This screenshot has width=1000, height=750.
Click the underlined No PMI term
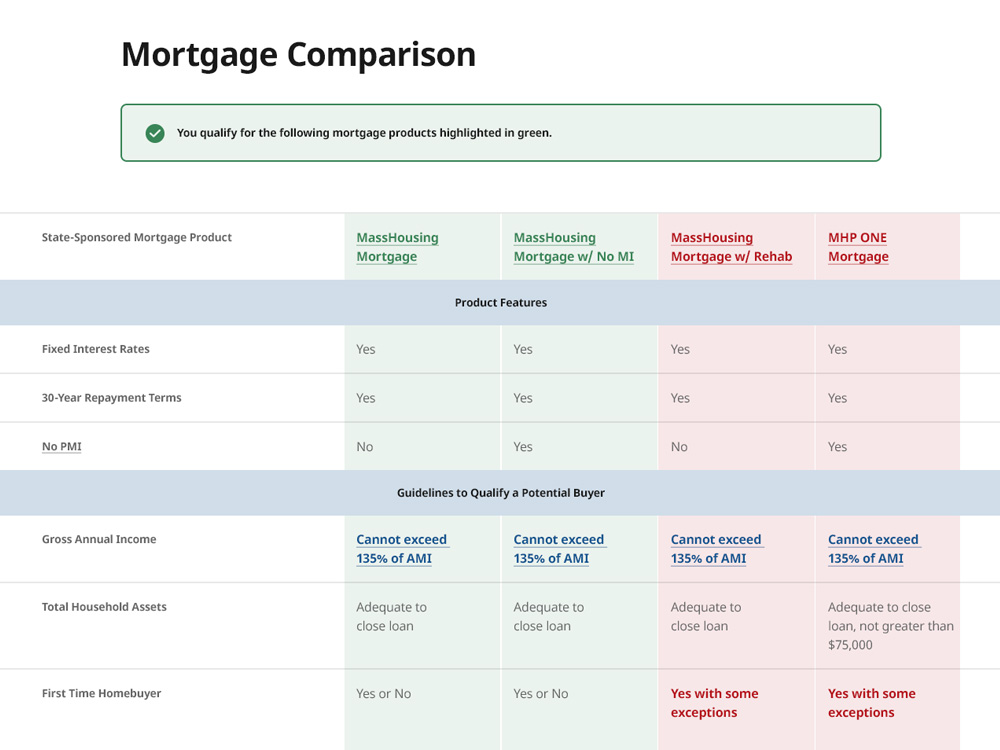point(62,447)
